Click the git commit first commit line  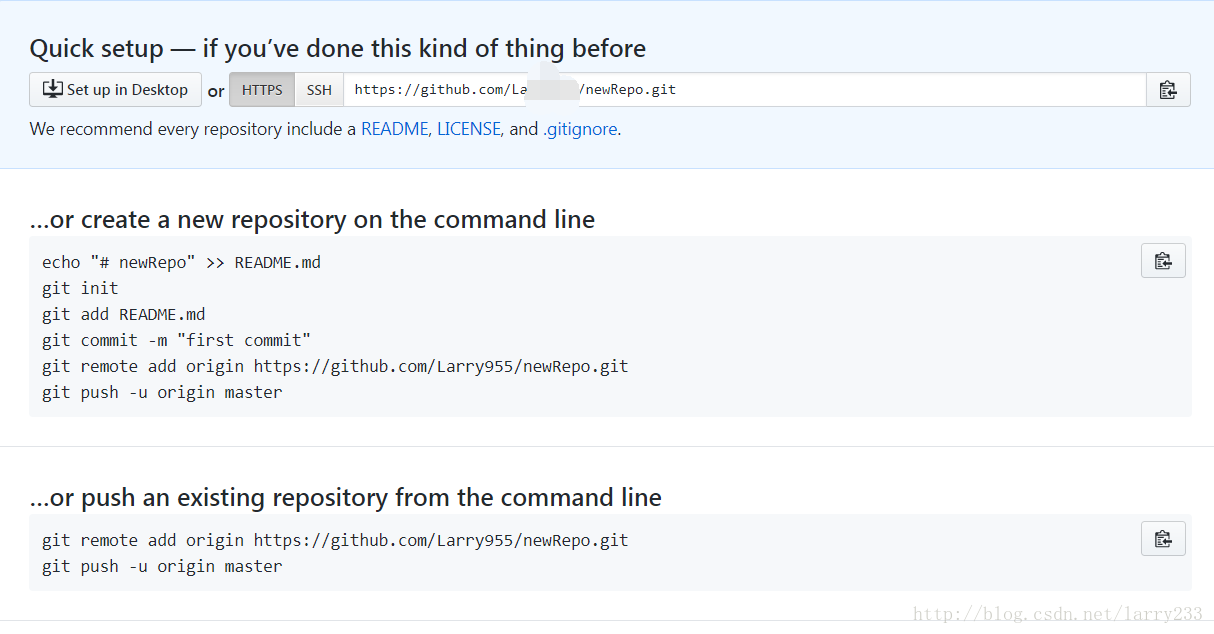coord(176,340)
